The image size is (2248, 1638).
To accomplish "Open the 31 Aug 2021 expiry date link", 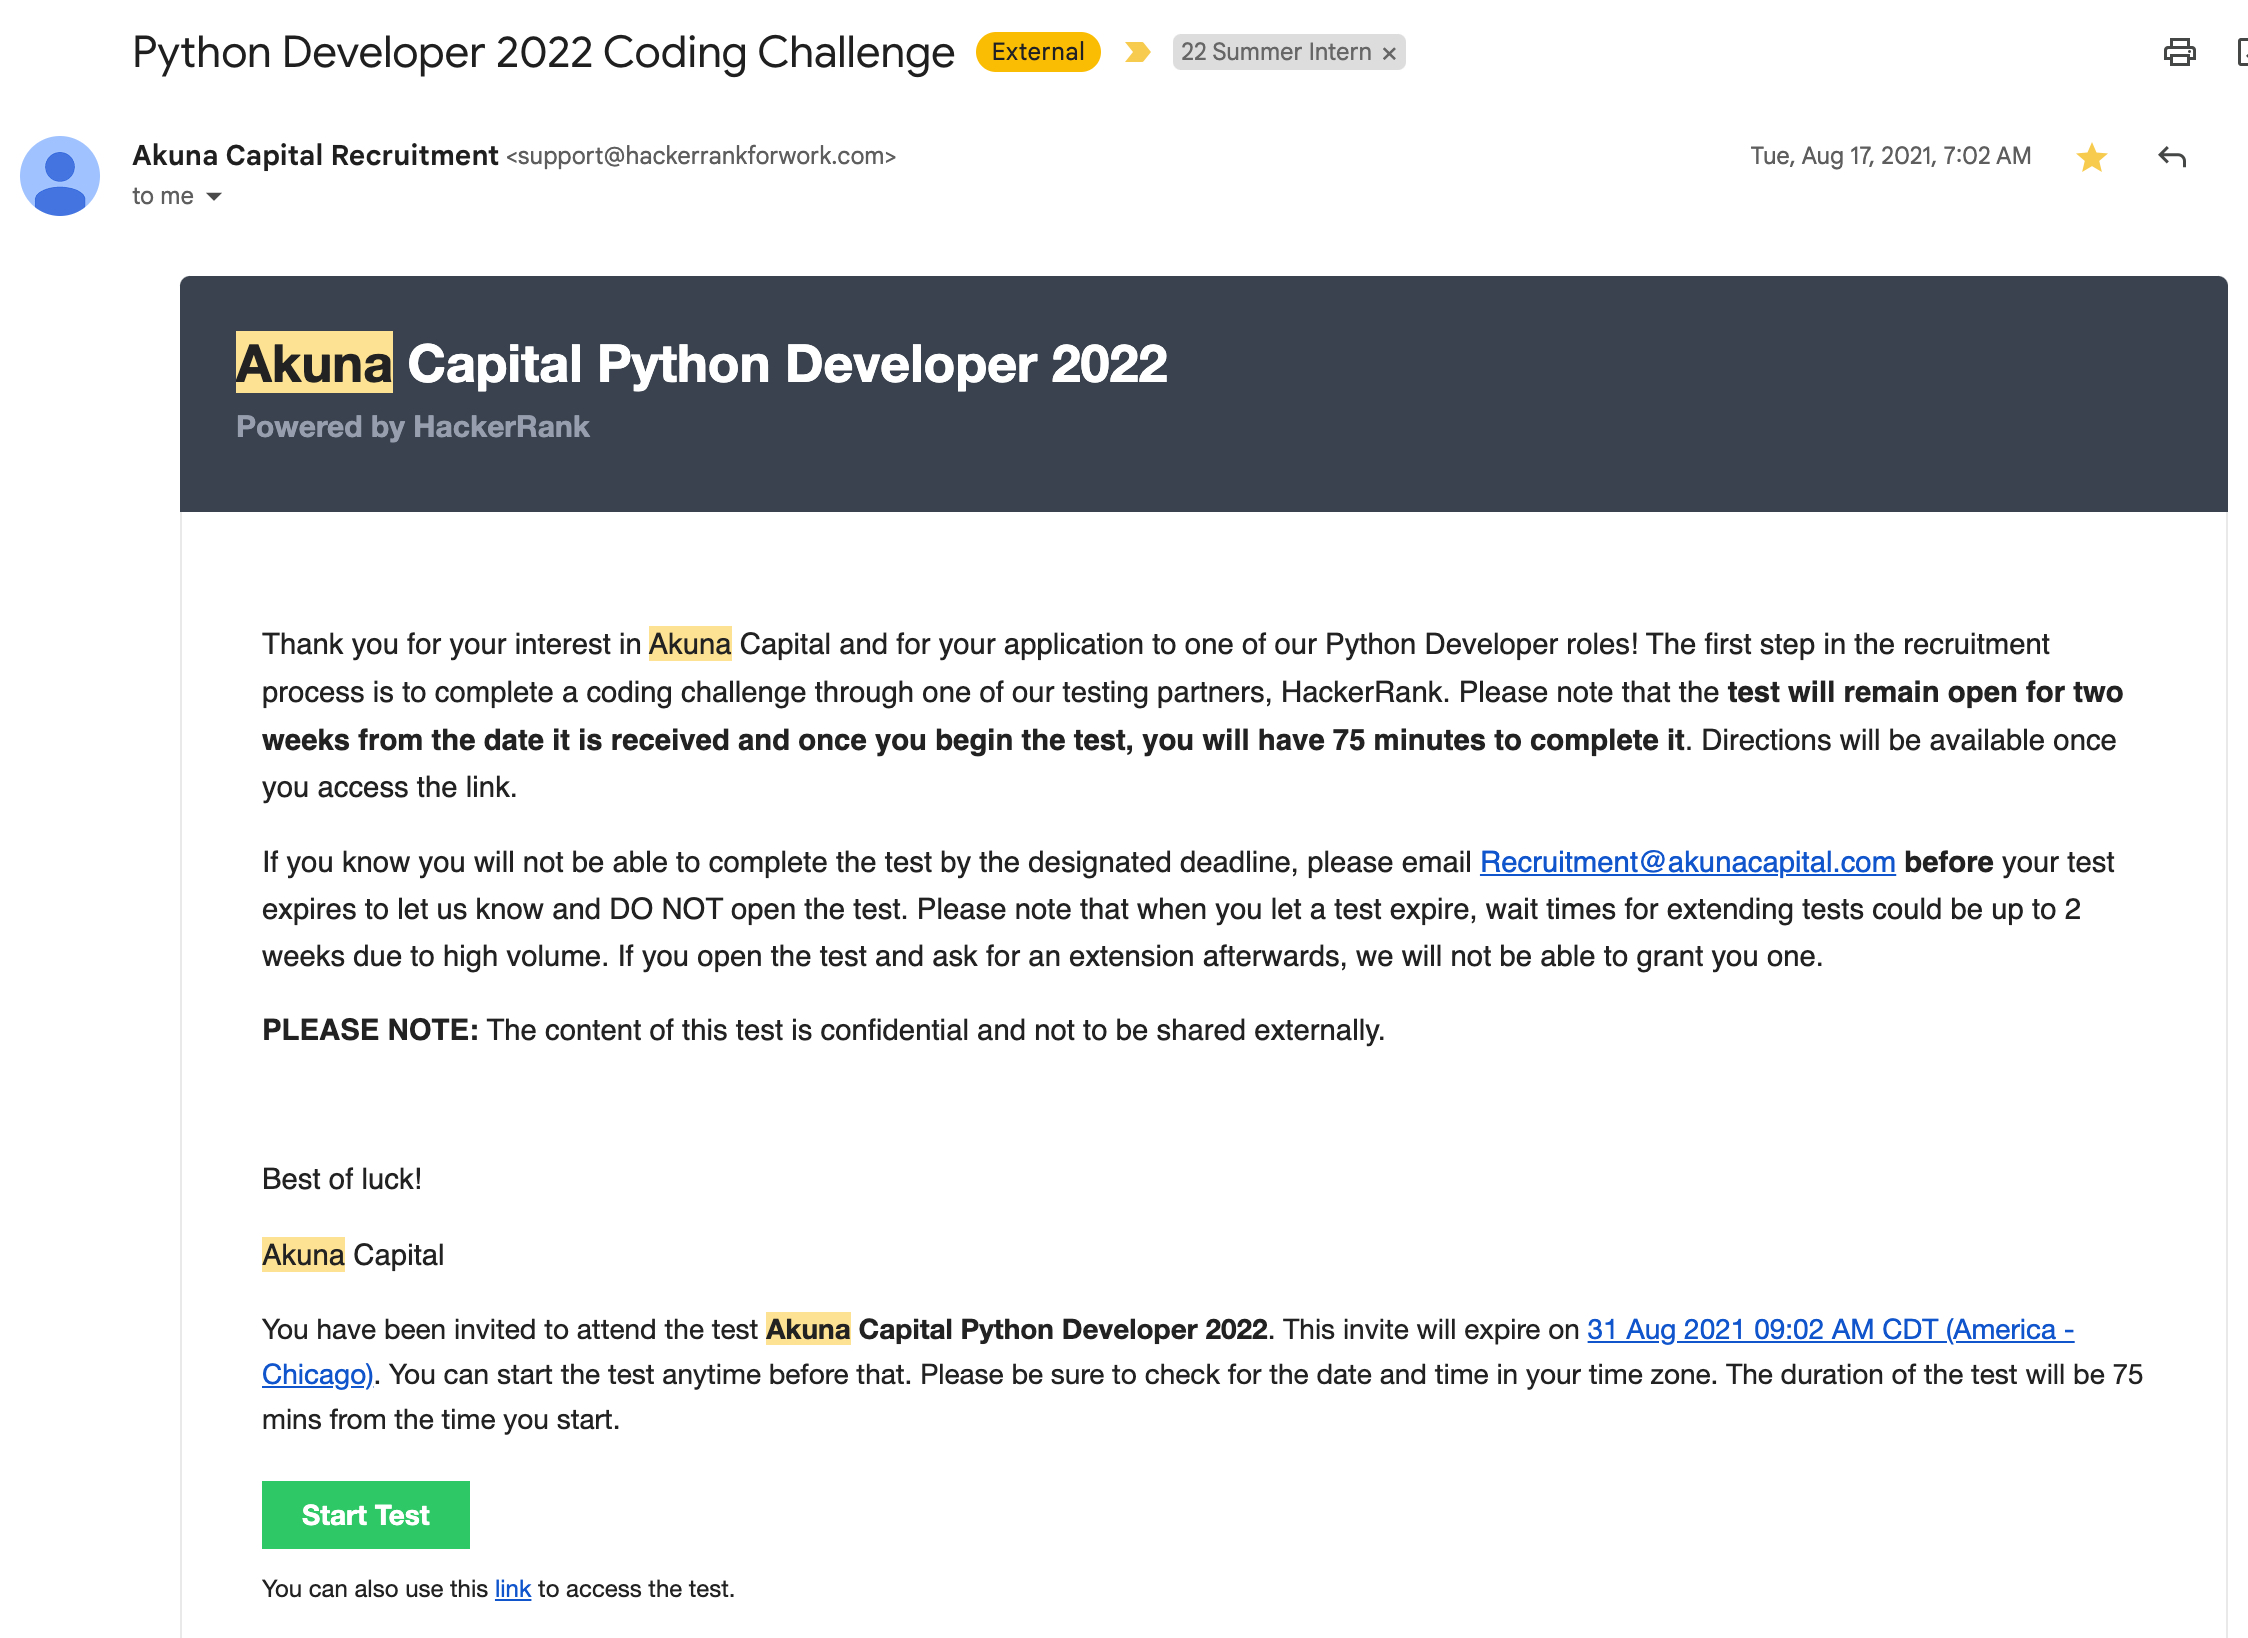I will [1830, 1330].
